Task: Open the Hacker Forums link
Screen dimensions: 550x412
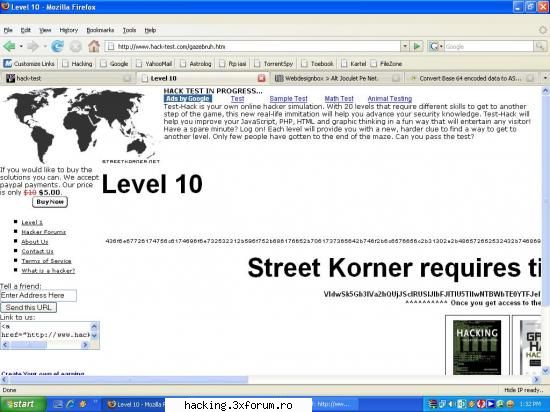Action: (x=43, y=232)
